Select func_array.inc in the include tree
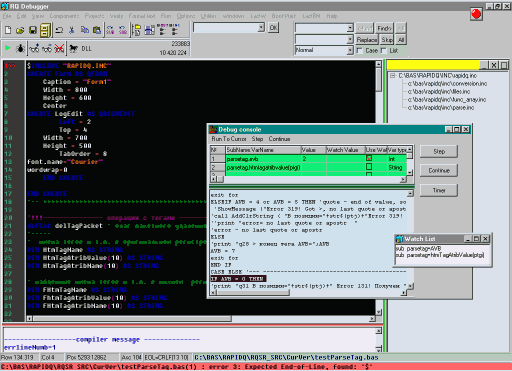 tap(447, 100)
